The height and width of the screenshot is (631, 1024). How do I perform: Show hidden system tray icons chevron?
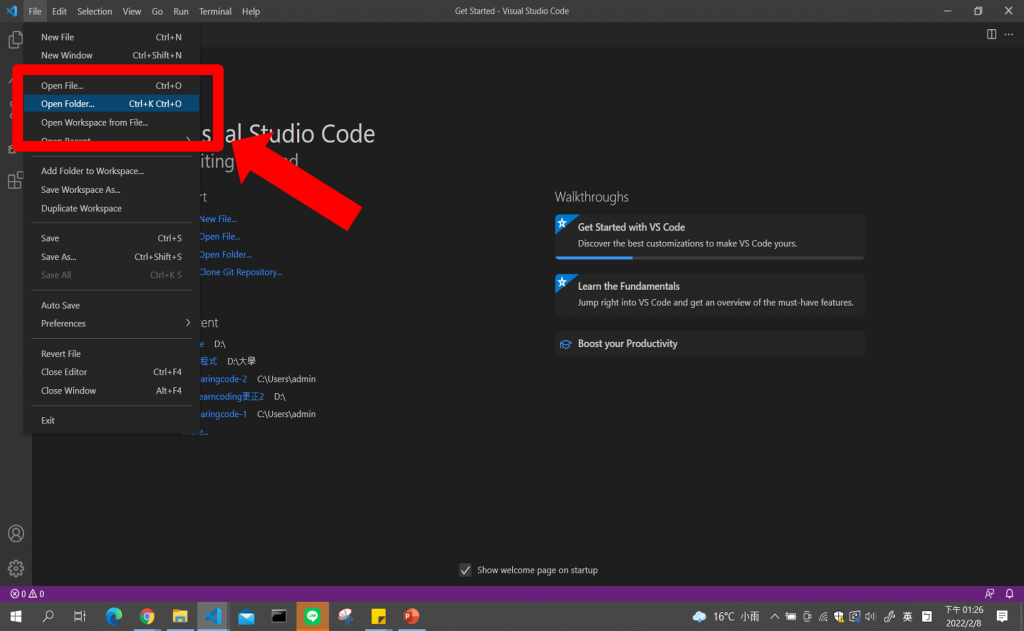[775, 616]
